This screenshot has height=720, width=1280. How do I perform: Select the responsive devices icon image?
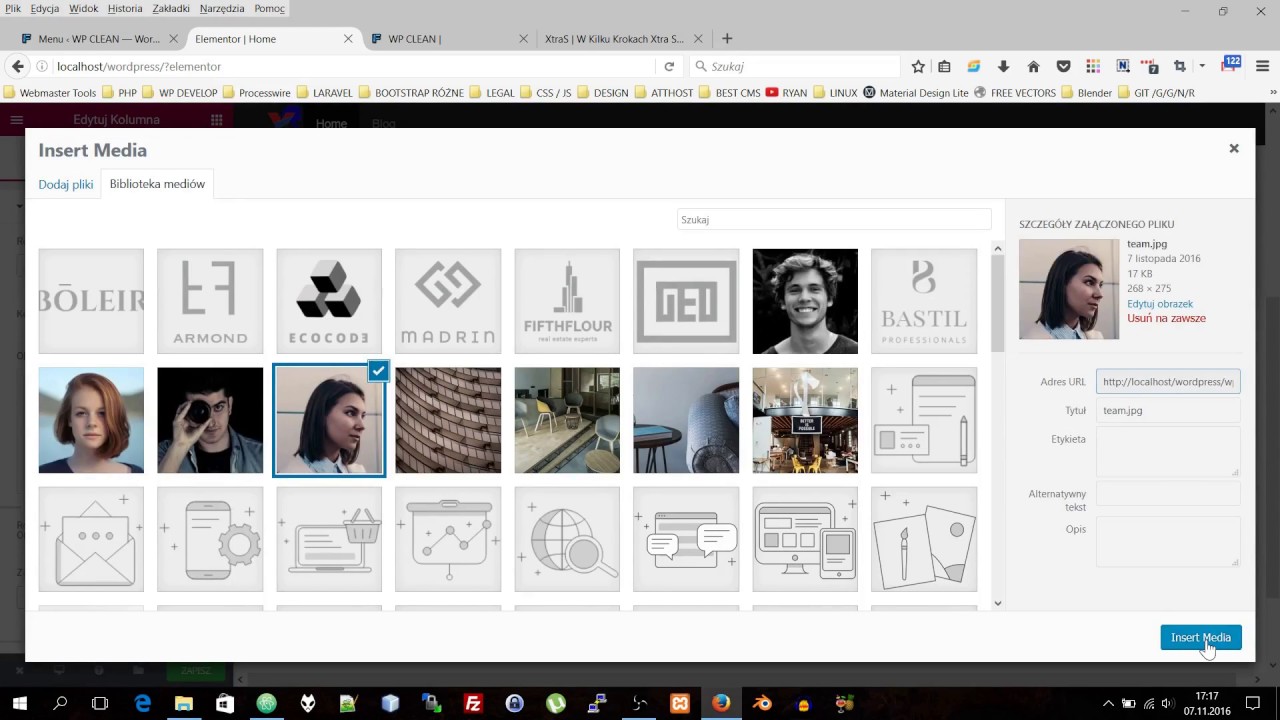[x=805, y=539]
